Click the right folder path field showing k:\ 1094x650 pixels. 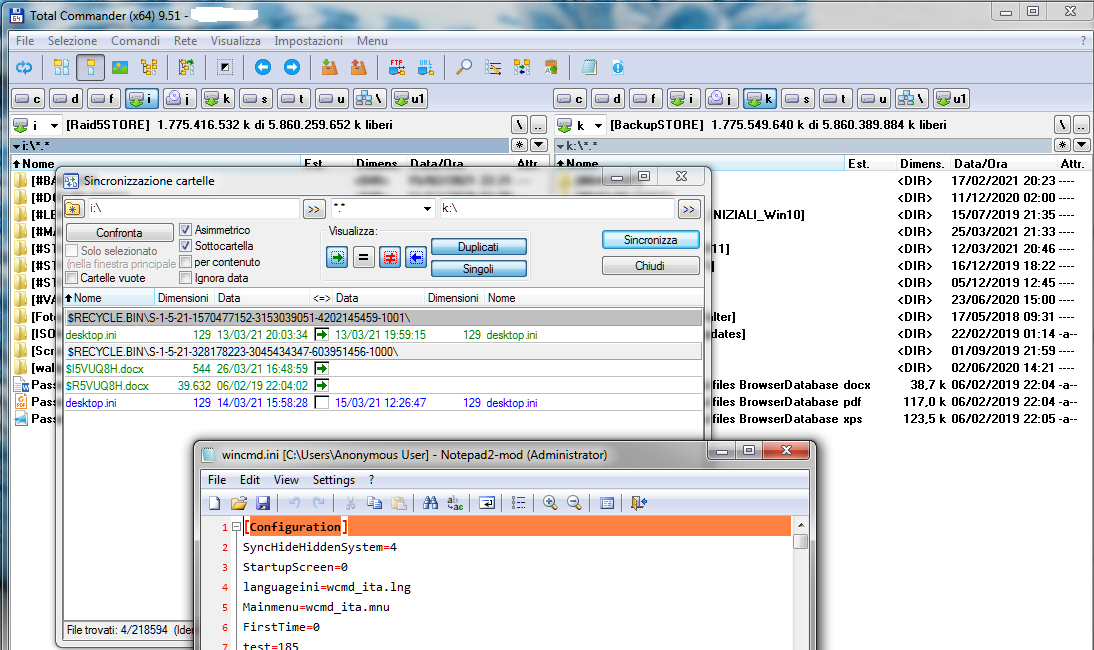(557, 209)
